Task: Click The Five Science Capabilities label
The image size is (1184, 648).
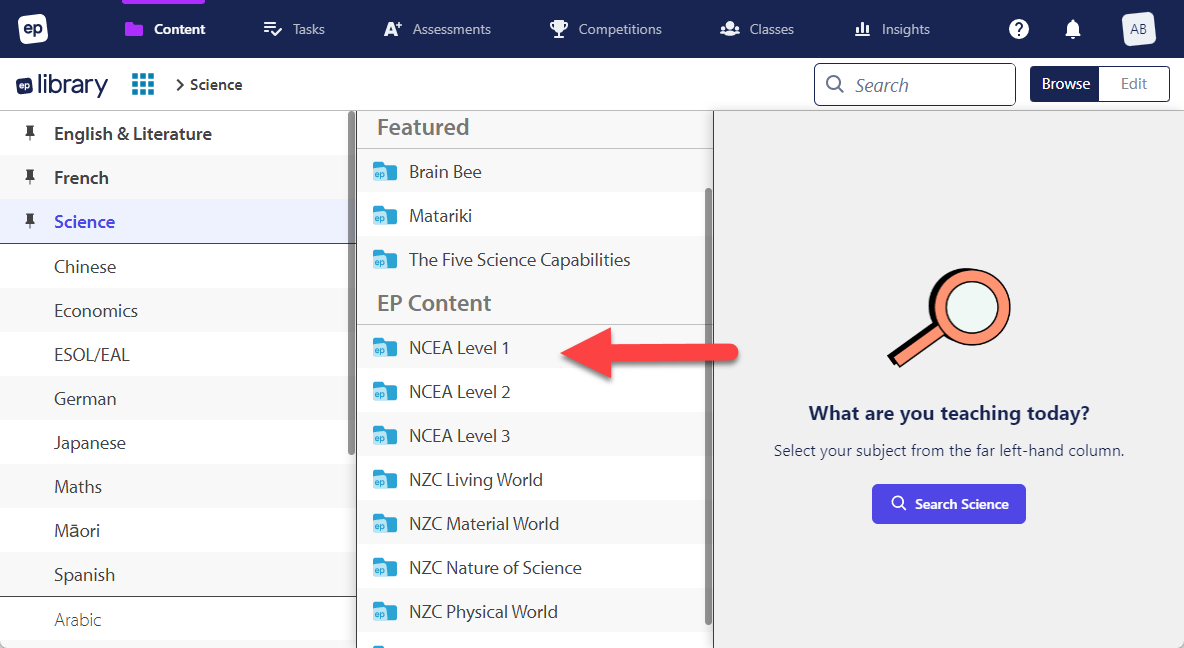Action: 520,260
